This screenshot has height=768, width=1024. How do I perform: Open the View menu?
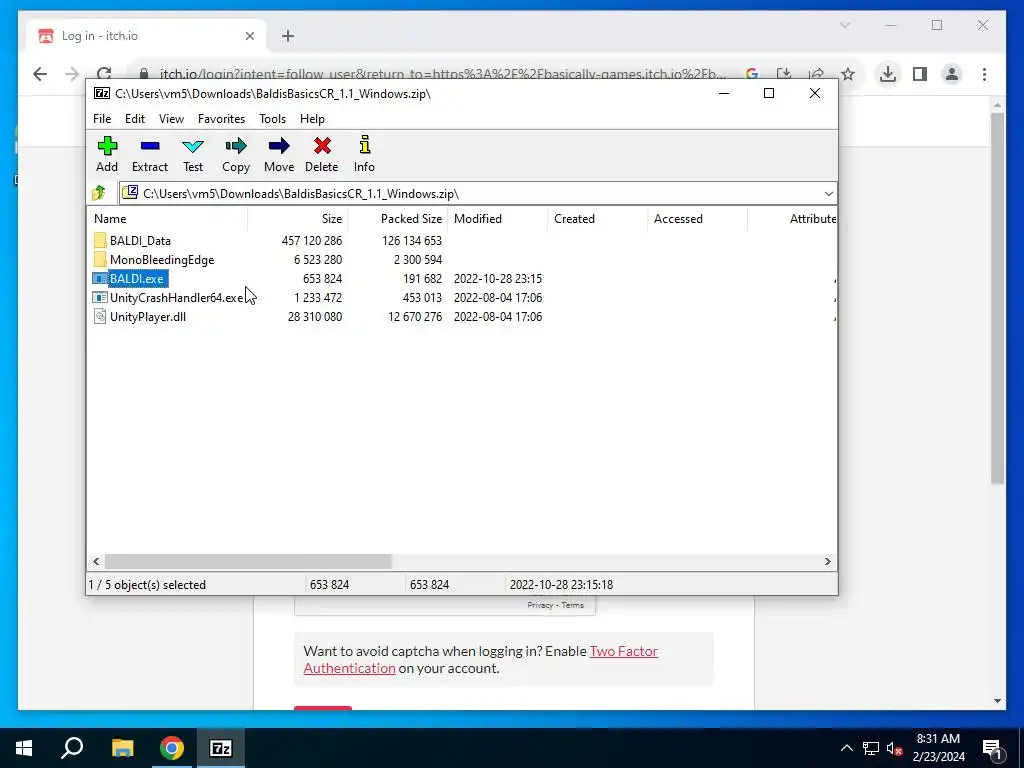(171, 119)
